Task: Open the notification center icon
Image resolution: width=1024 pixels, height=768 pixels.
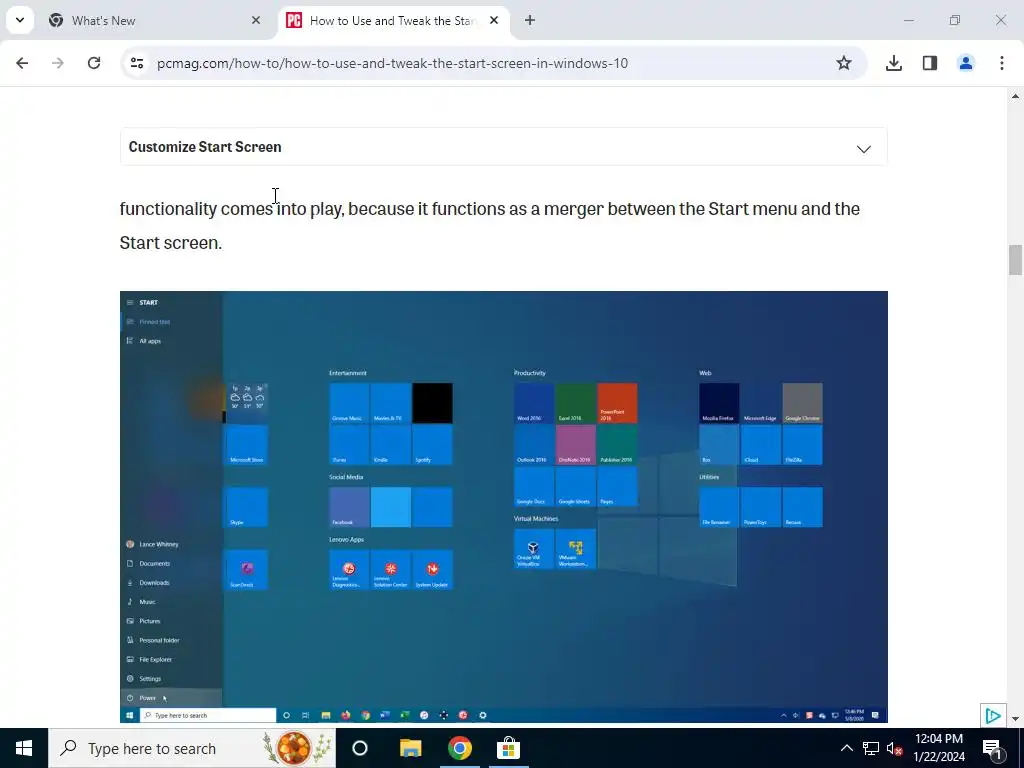Action: tap(992, 748)
